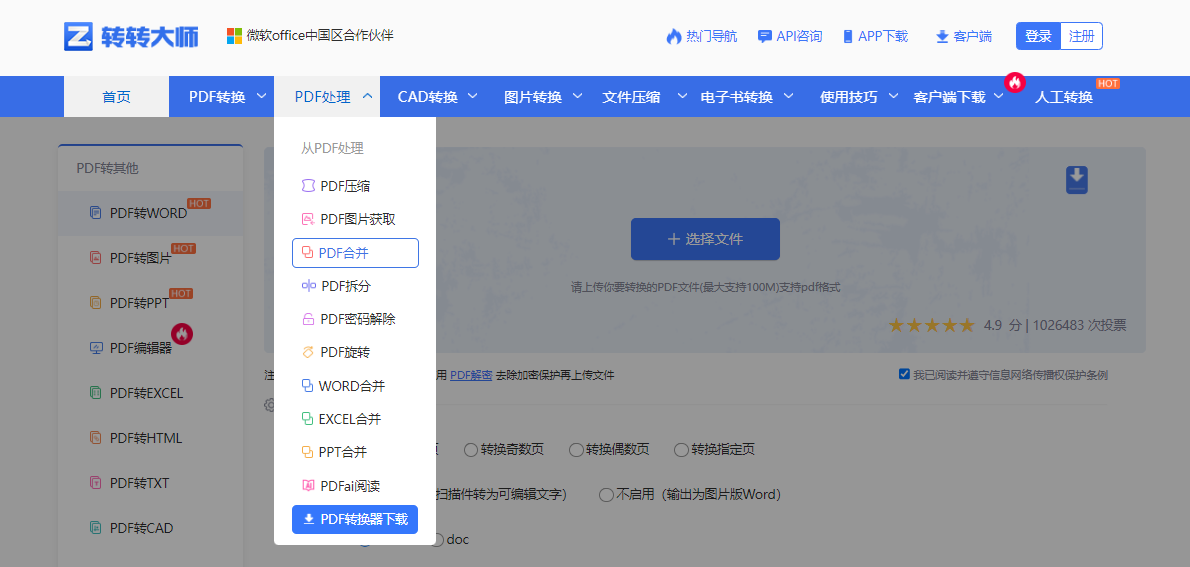Click the PDF密码解除 lock icon
Image resolution: width=1190 pixels, height=567 pixels.
(308, 319)
